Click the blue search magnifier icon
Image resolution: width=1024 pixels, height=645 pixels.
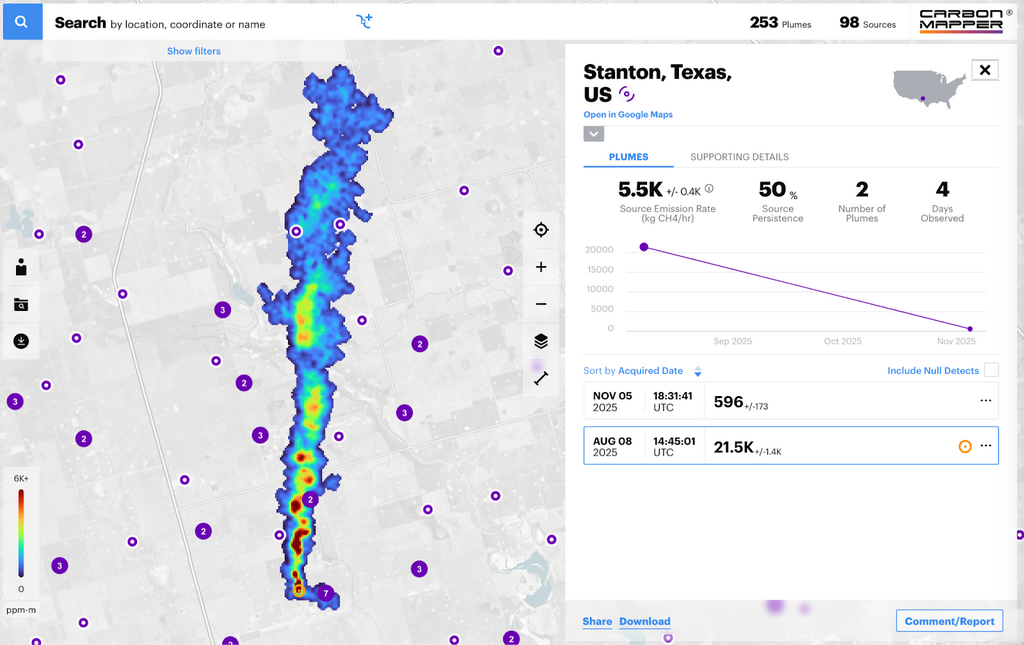(x=21, y=21)
